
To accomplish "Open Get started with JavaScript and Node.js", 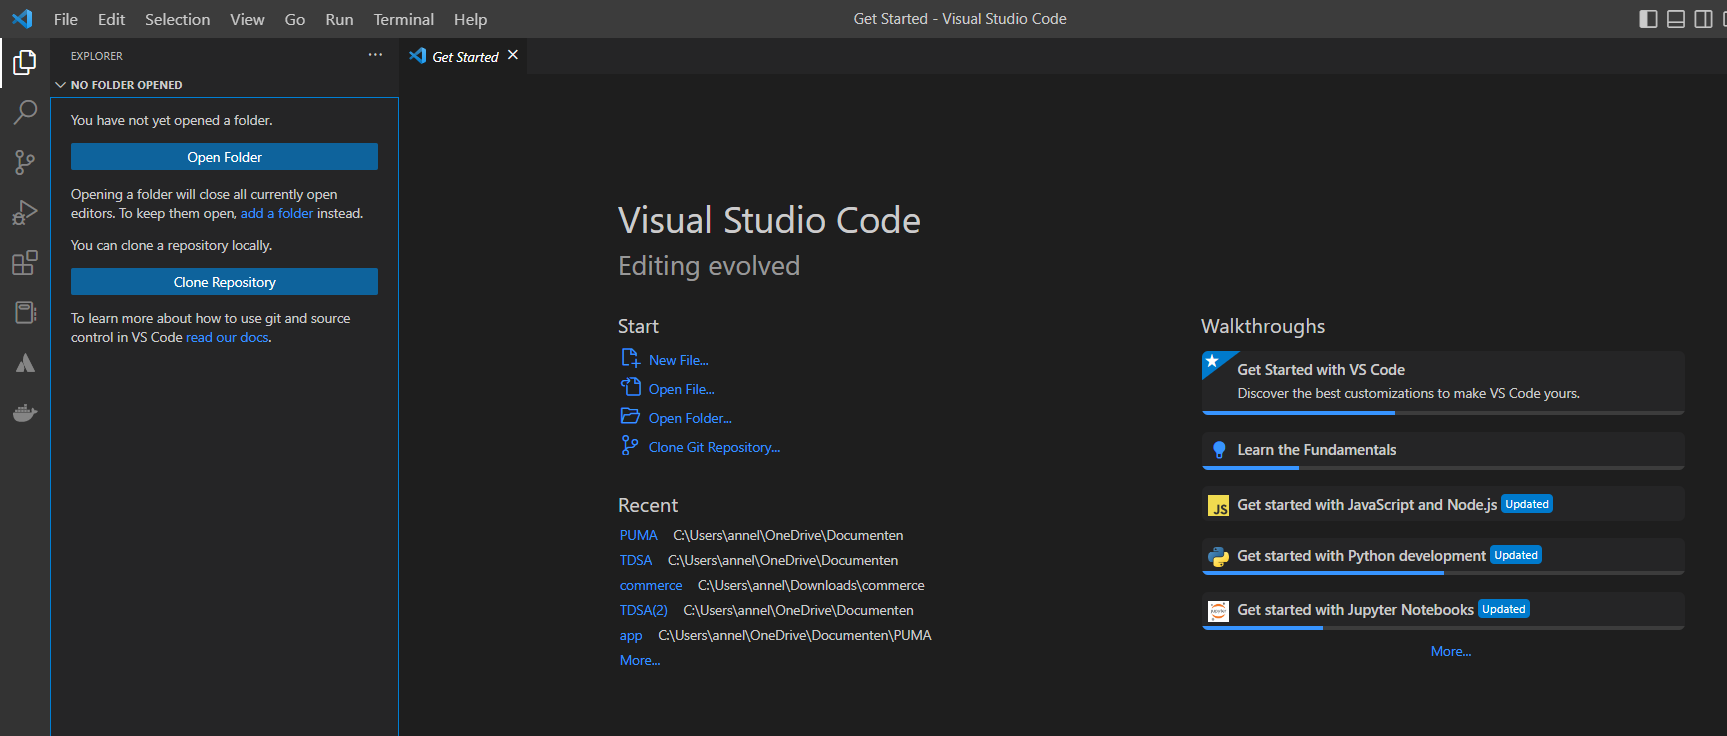I will 1443,504.
